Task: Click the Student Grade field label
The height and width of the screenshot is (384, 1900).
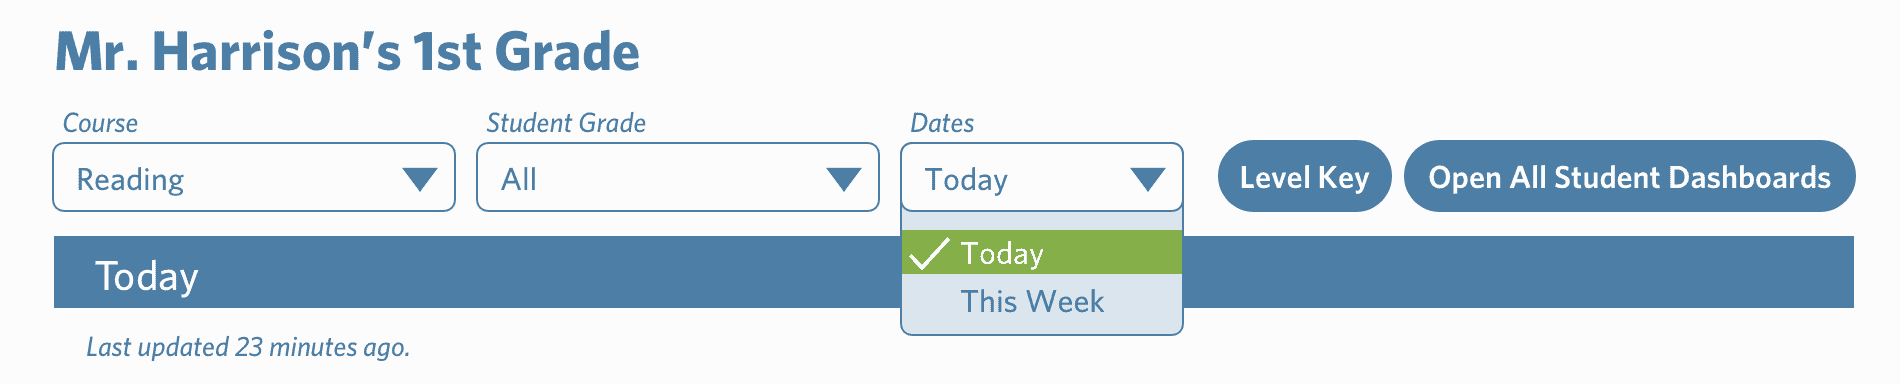Action: point(566,123)
